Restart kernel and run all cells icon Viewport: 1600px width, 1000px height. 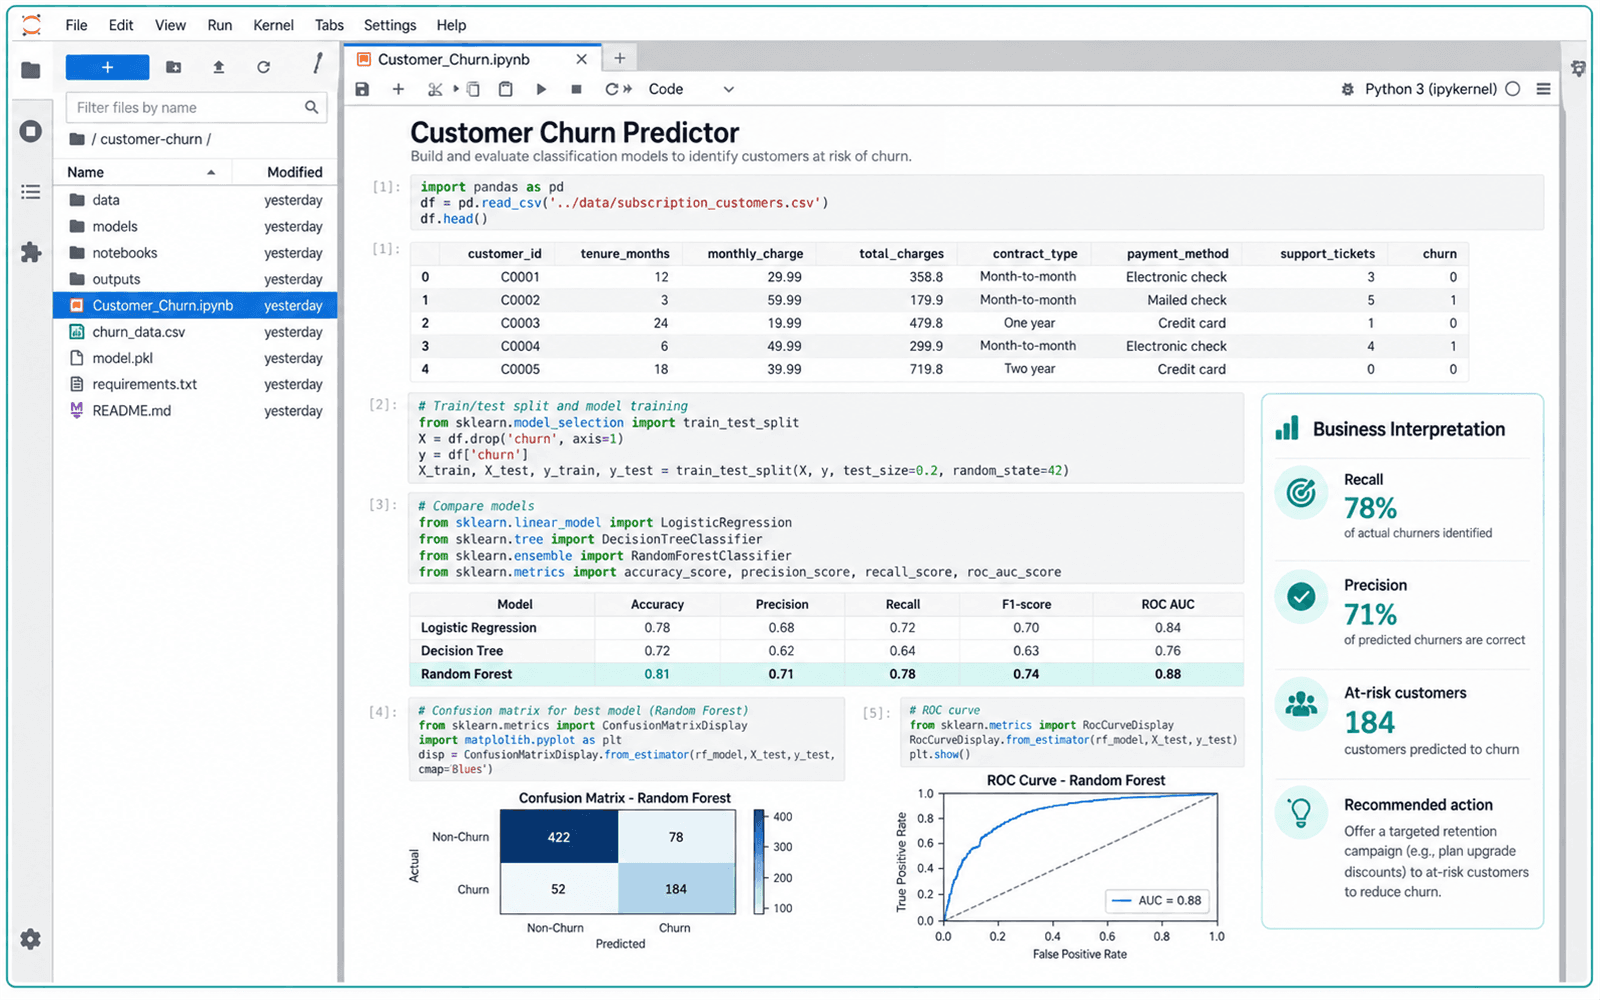tap(618, 89)
